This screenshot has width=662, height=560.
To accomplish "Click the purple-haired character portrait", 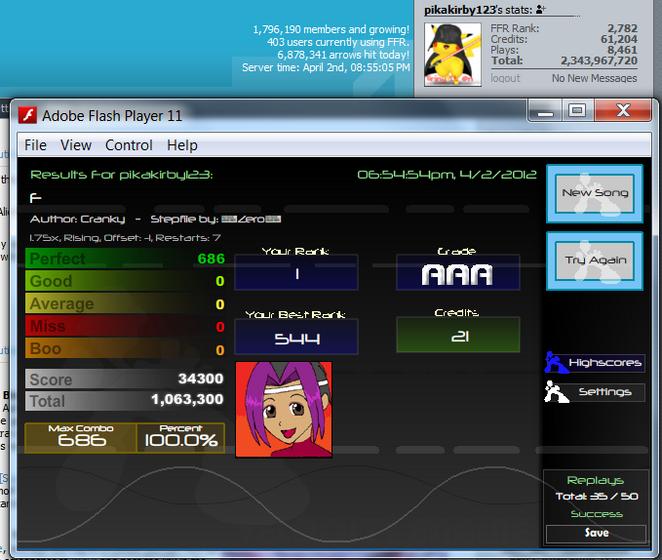I will click(x=284, y=409).
